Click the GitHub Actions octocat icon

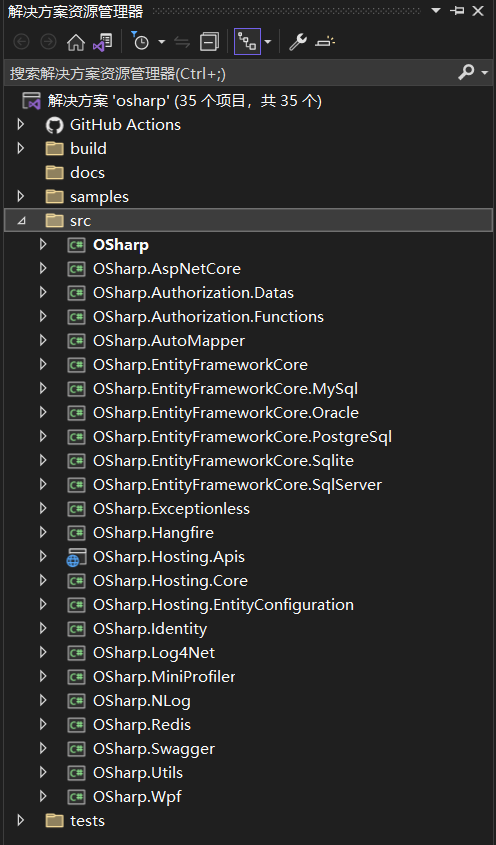tap(54, 125)
